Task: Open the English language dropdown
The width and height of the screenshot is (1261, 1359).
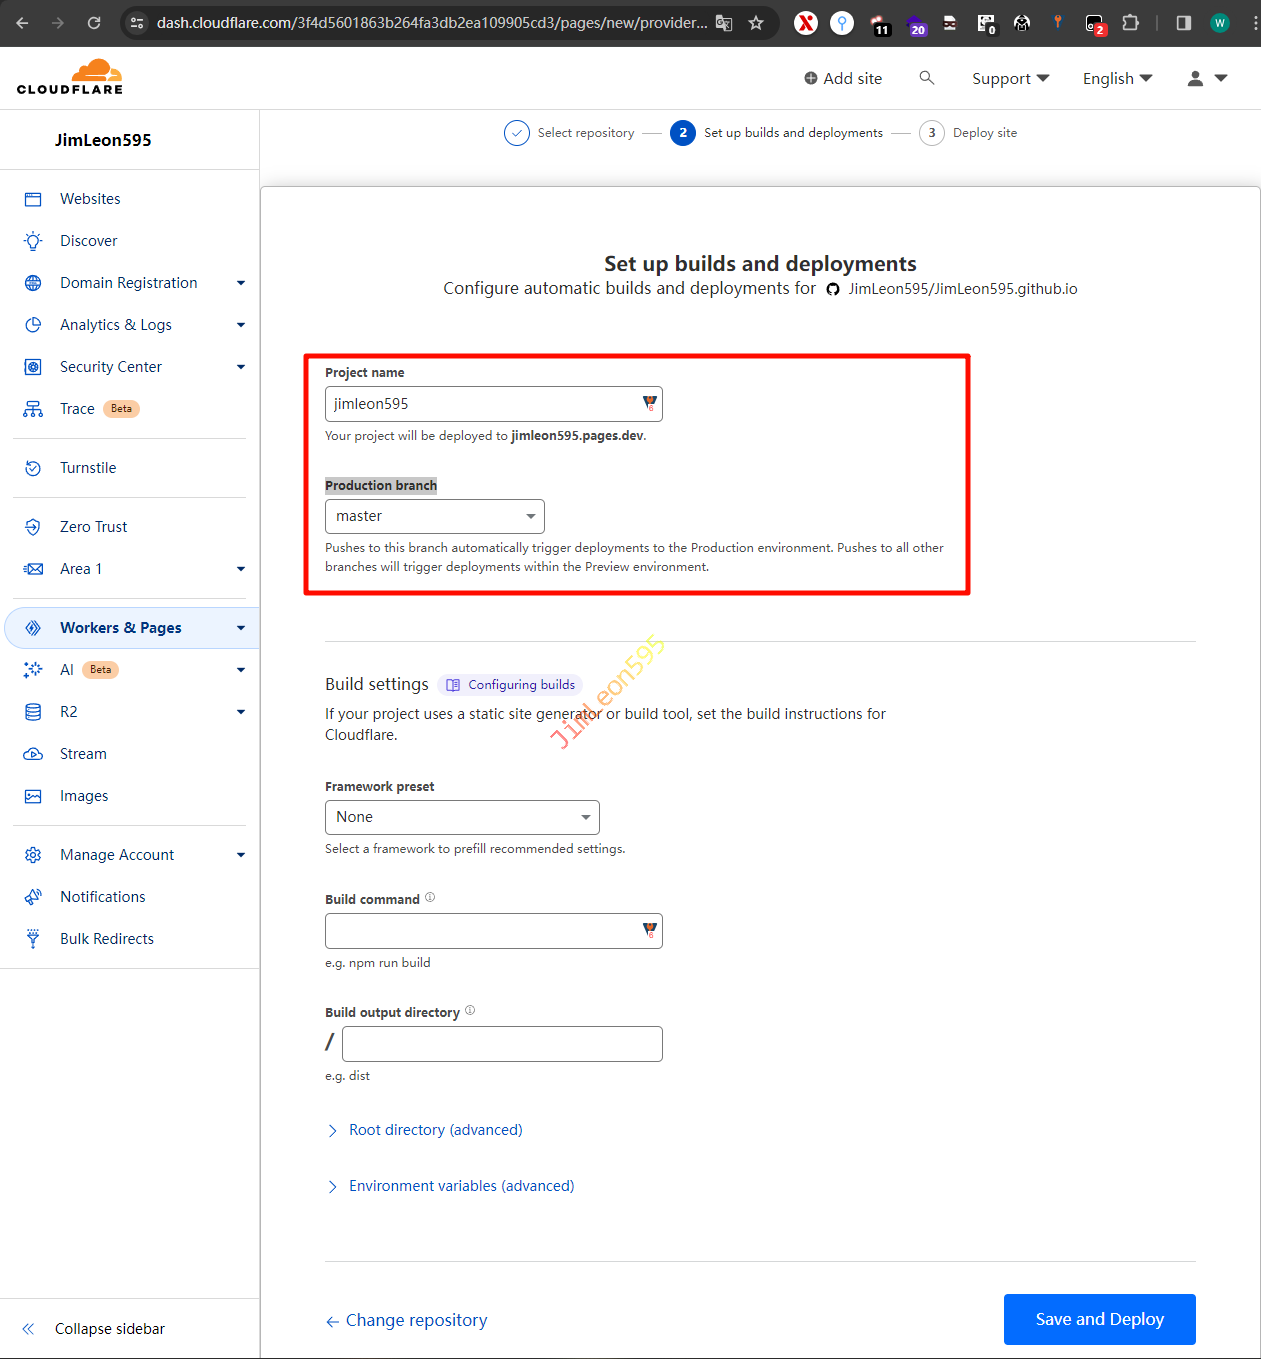Action: [1117, 78]
